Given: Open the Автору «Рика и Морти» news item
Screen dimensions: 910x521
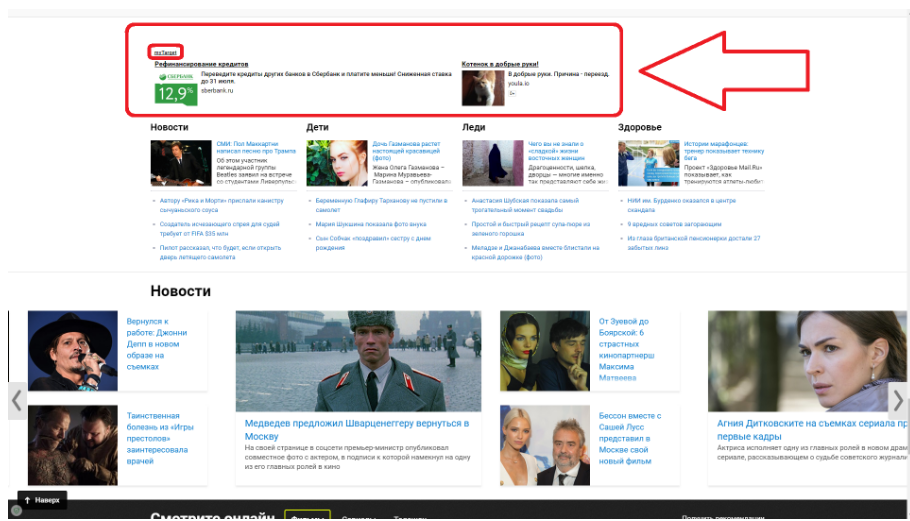Looking at the screenshot, I should tap(222, 205).
